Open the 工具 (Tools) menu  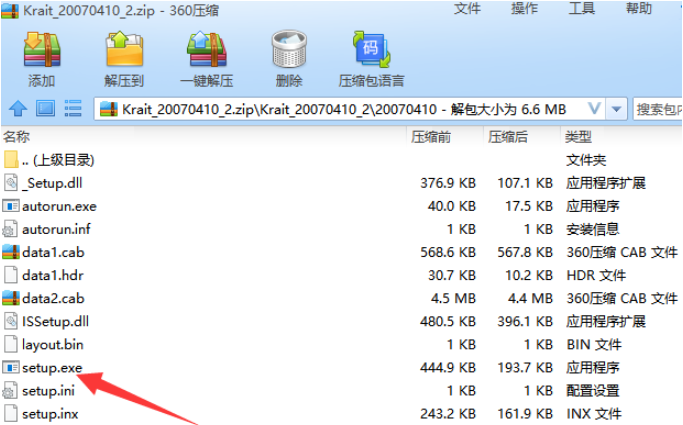coord(582,9)
